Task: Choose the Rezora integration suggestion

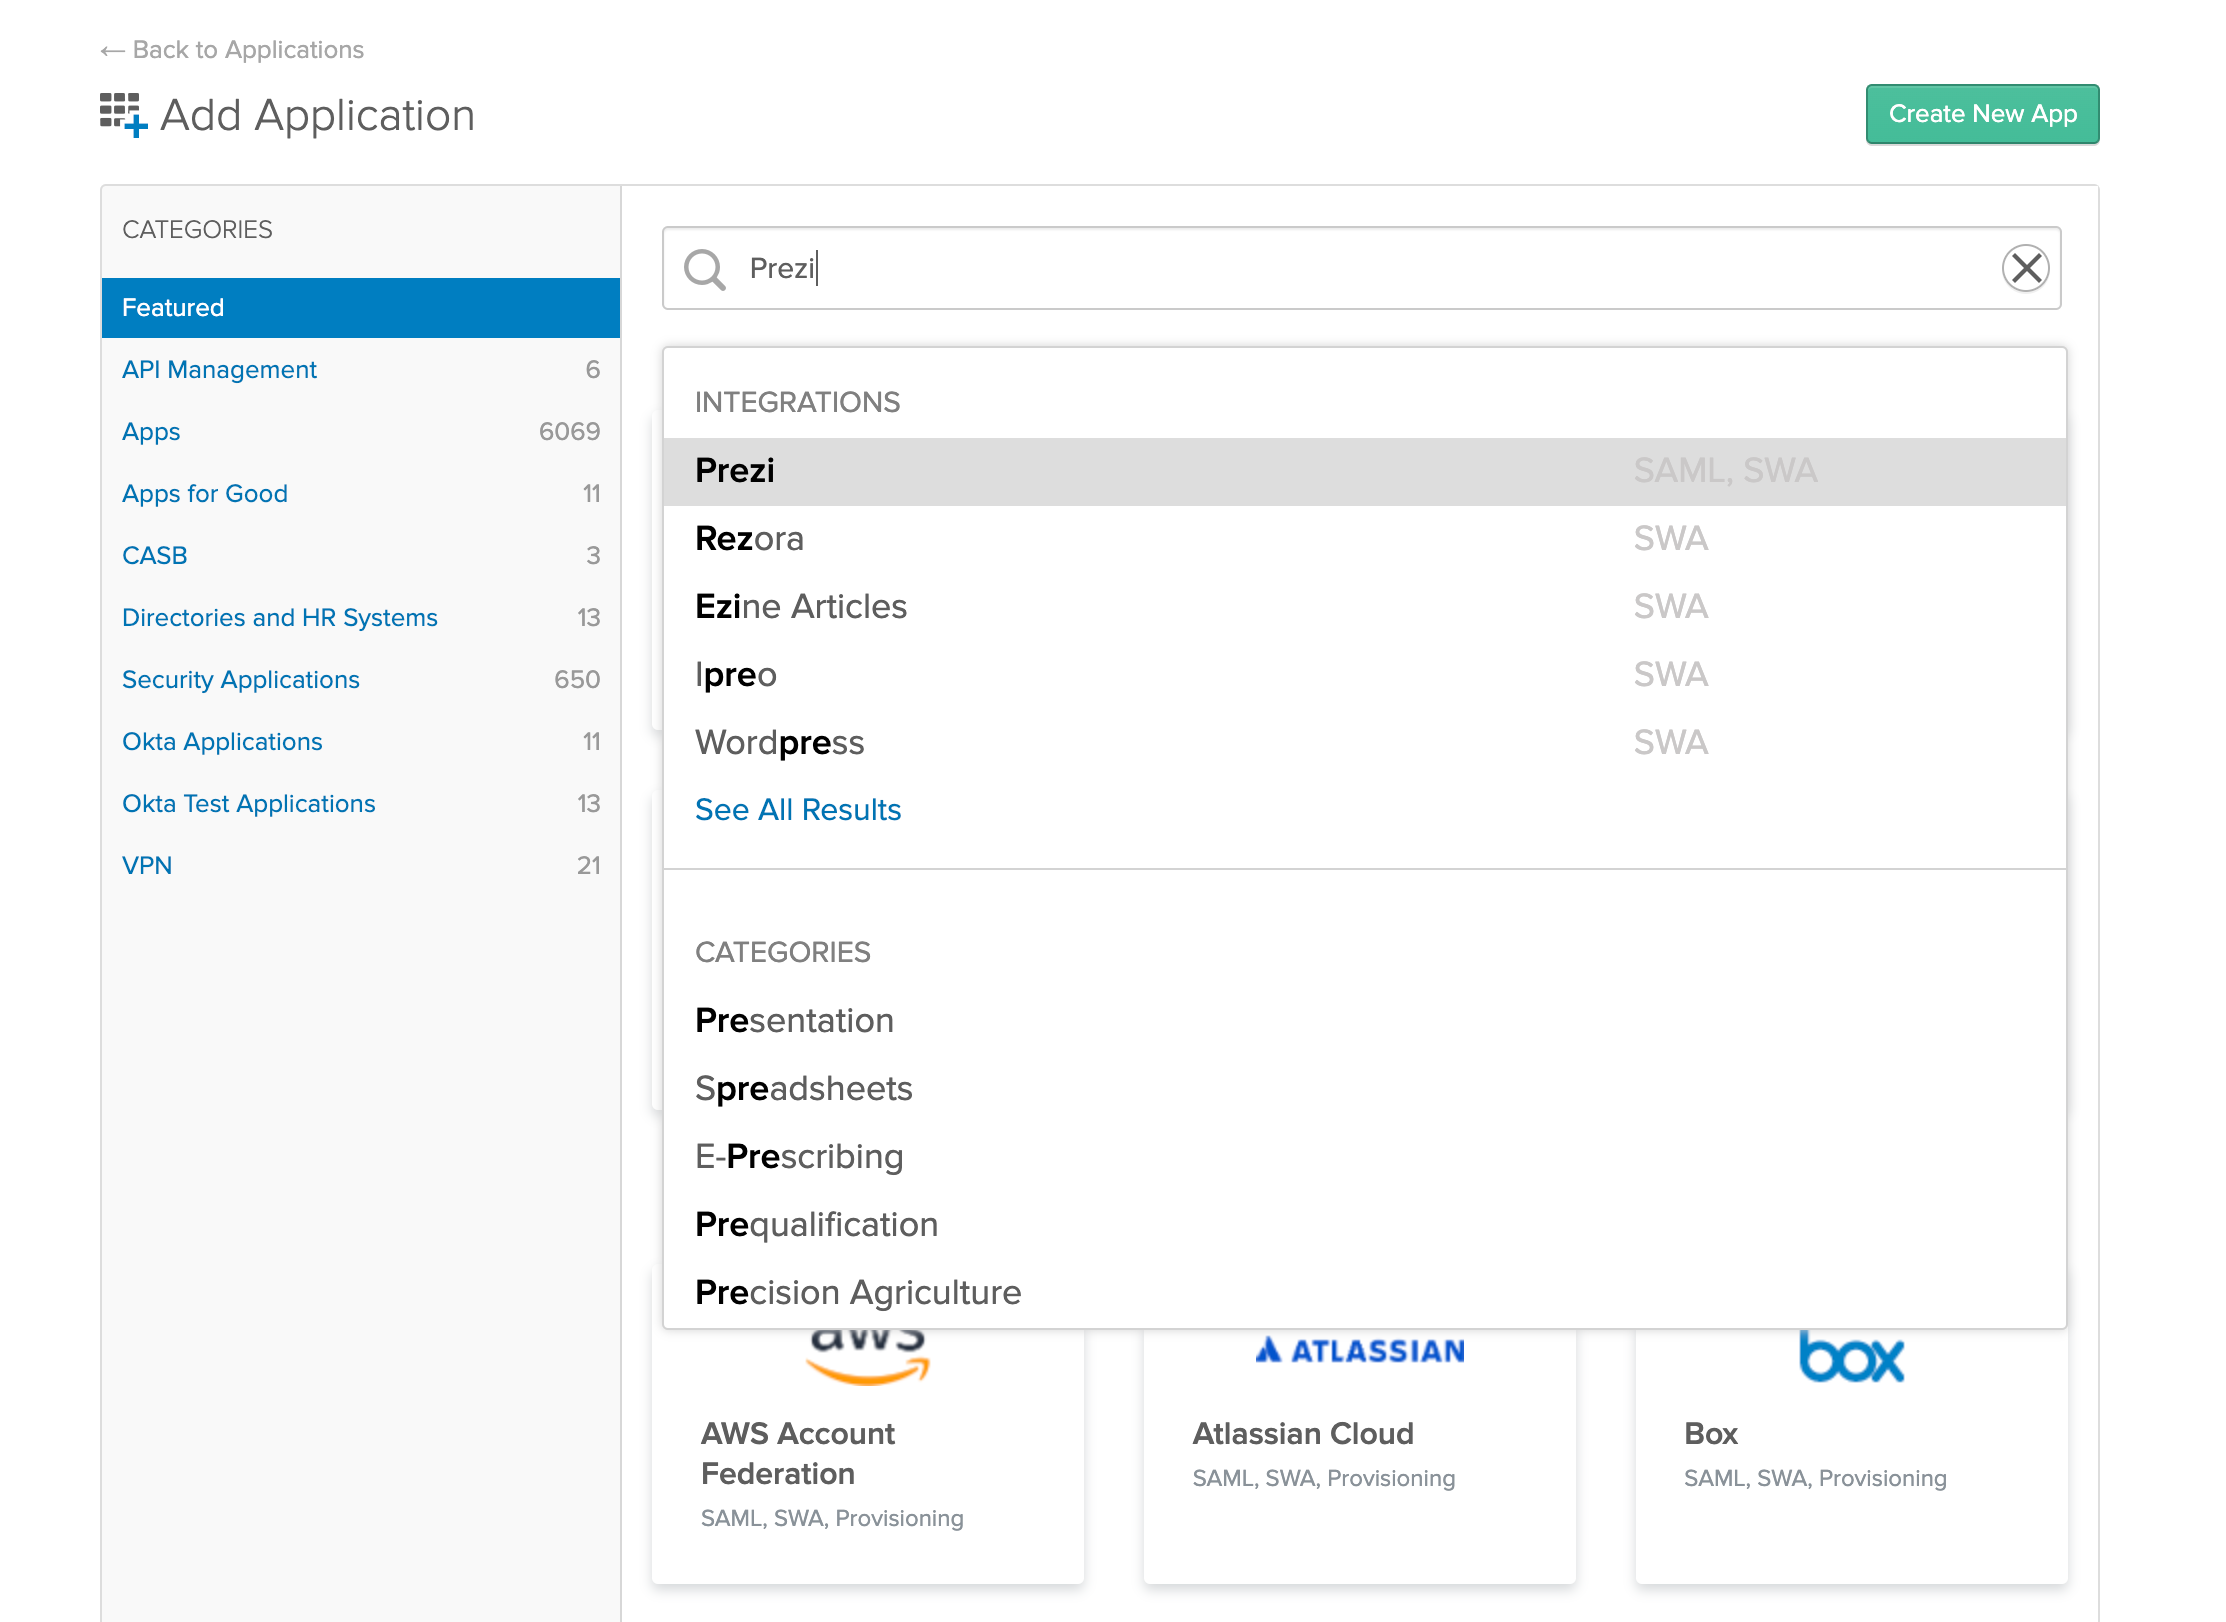Action: [x=749, y=539]
